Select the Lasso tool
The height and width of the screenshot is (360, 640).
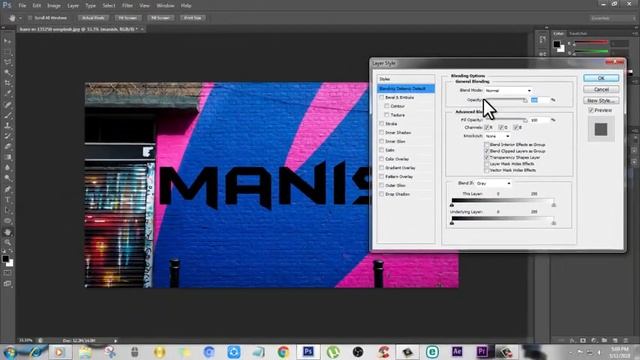(x=7, y=62)
